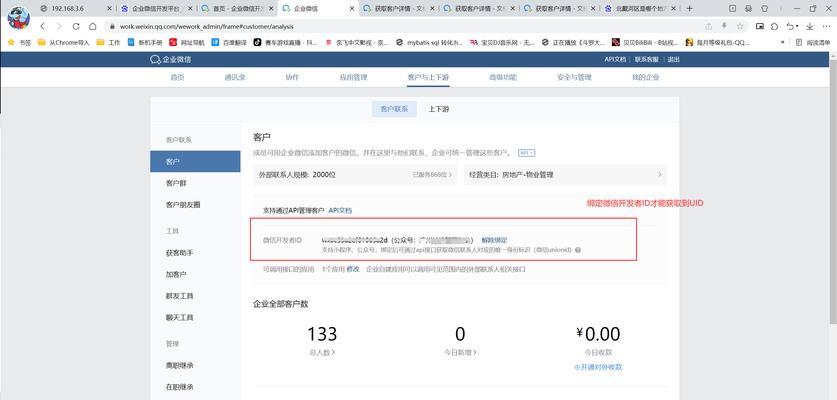This screenshot has width=837, height=400.
Task: Click 修改 link next to 1个应用
Action: click(x=353, y=269)
